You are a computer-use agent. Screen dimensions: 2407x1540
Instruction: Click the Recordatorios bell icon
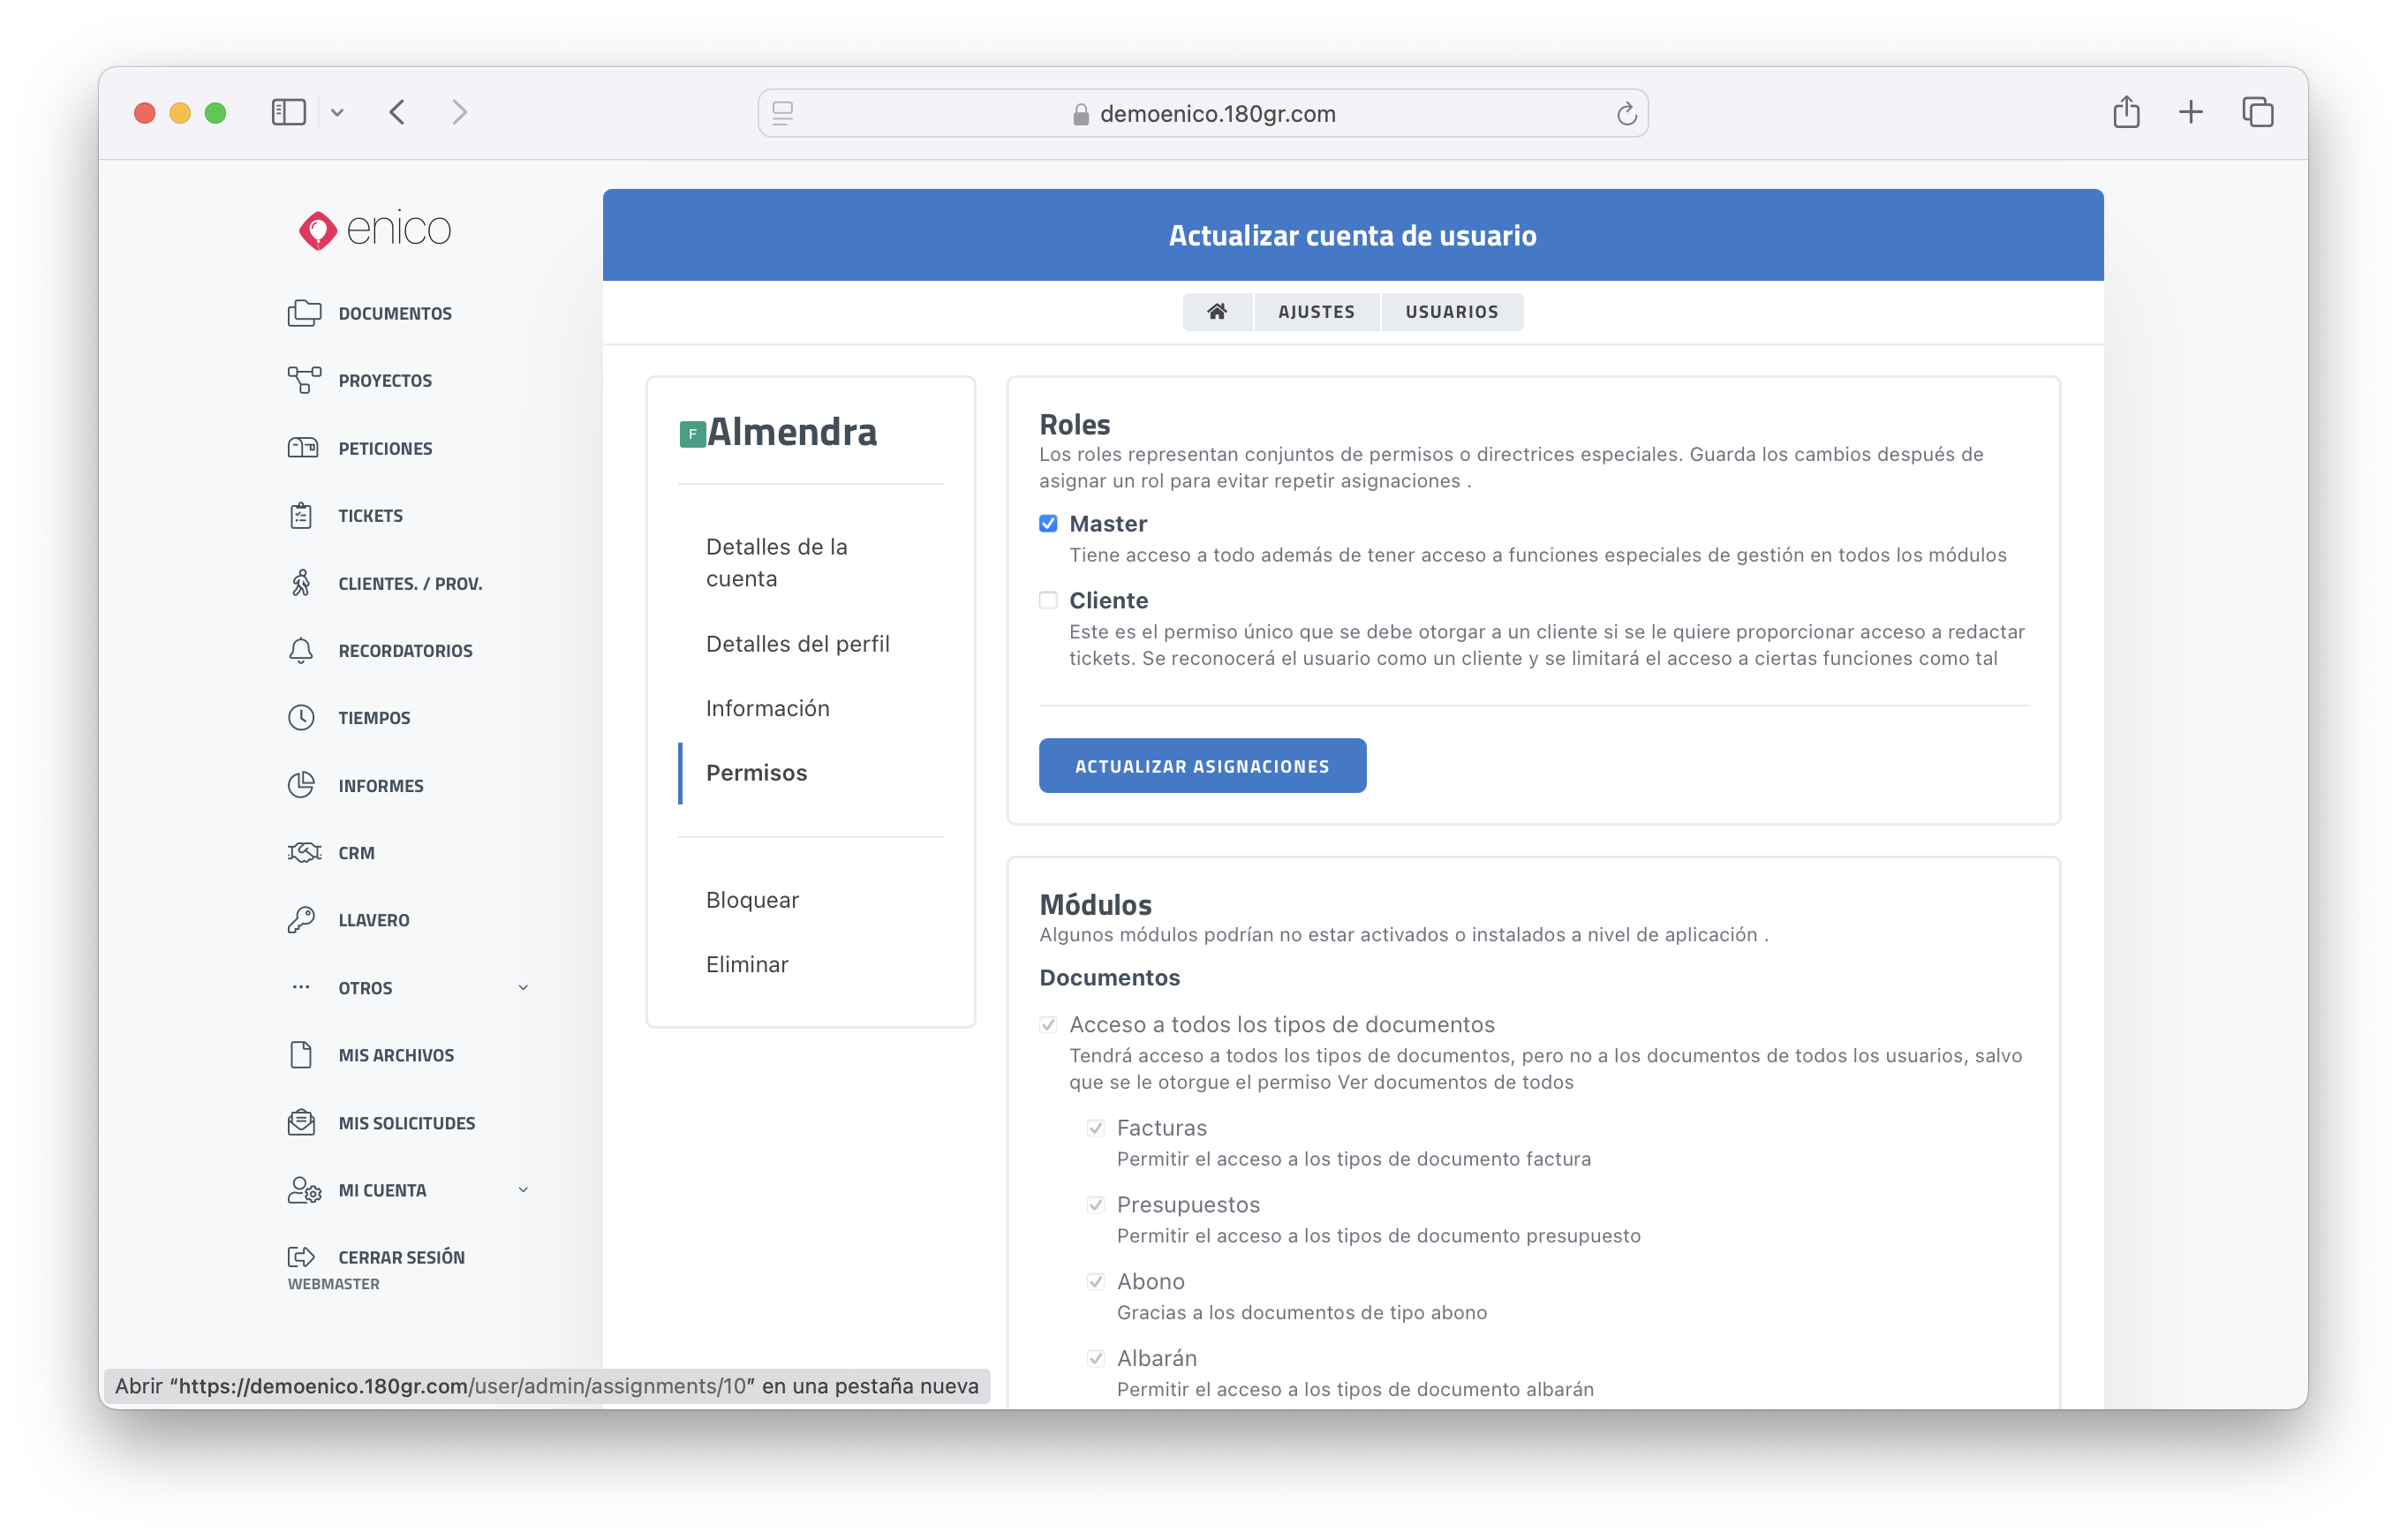point(301,650)
